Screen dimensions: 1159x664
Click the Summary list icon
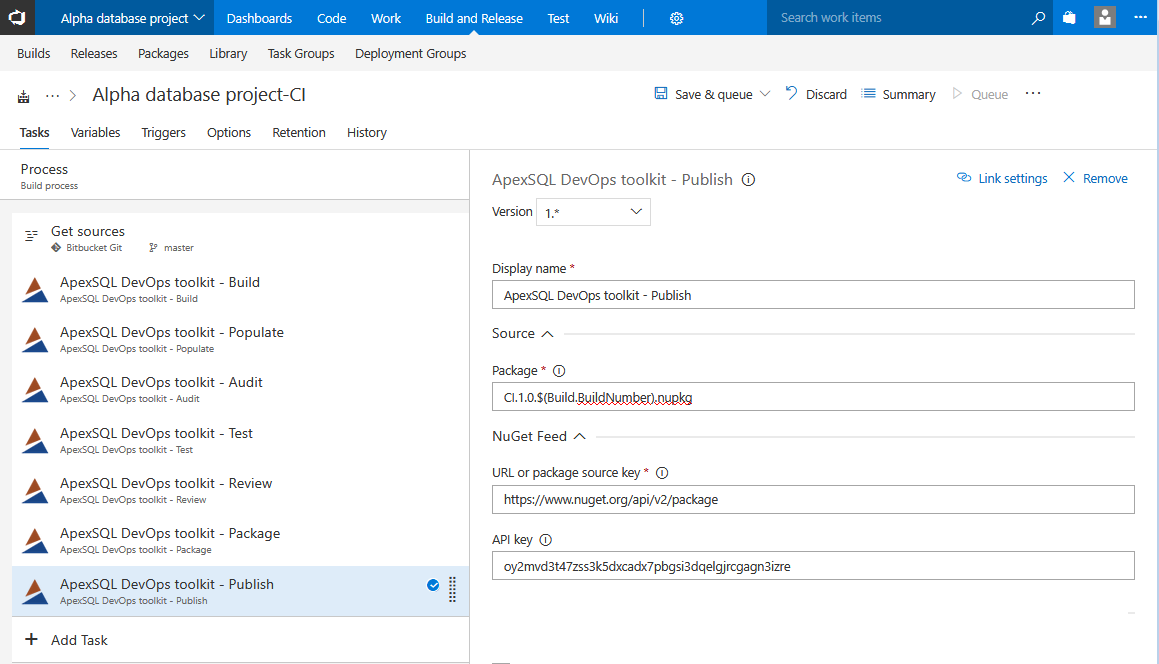pos(869,93)
